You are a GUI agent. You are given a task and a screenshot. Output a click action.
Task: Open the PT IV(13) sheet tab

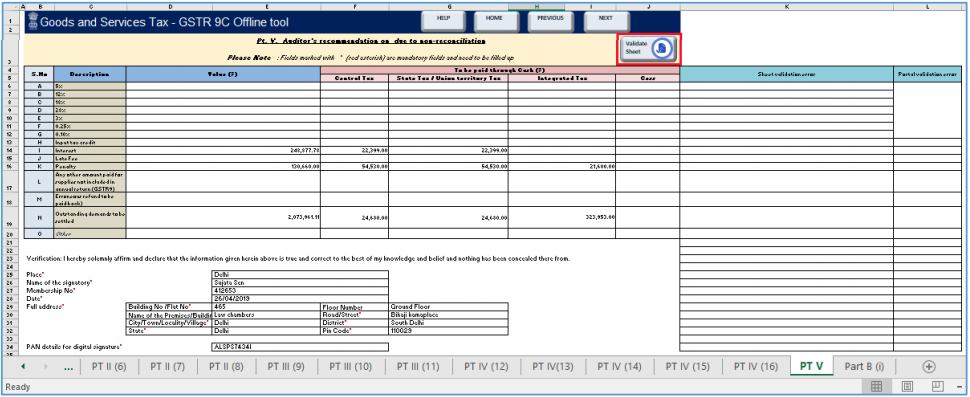click(x=552, y=366)
